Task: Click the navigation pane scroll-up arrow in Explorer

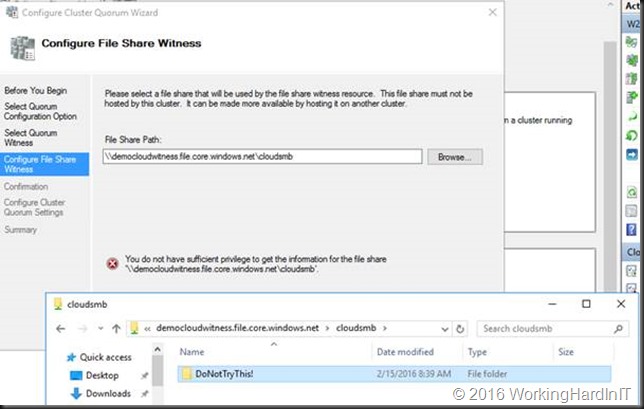Action: (157, 350)
